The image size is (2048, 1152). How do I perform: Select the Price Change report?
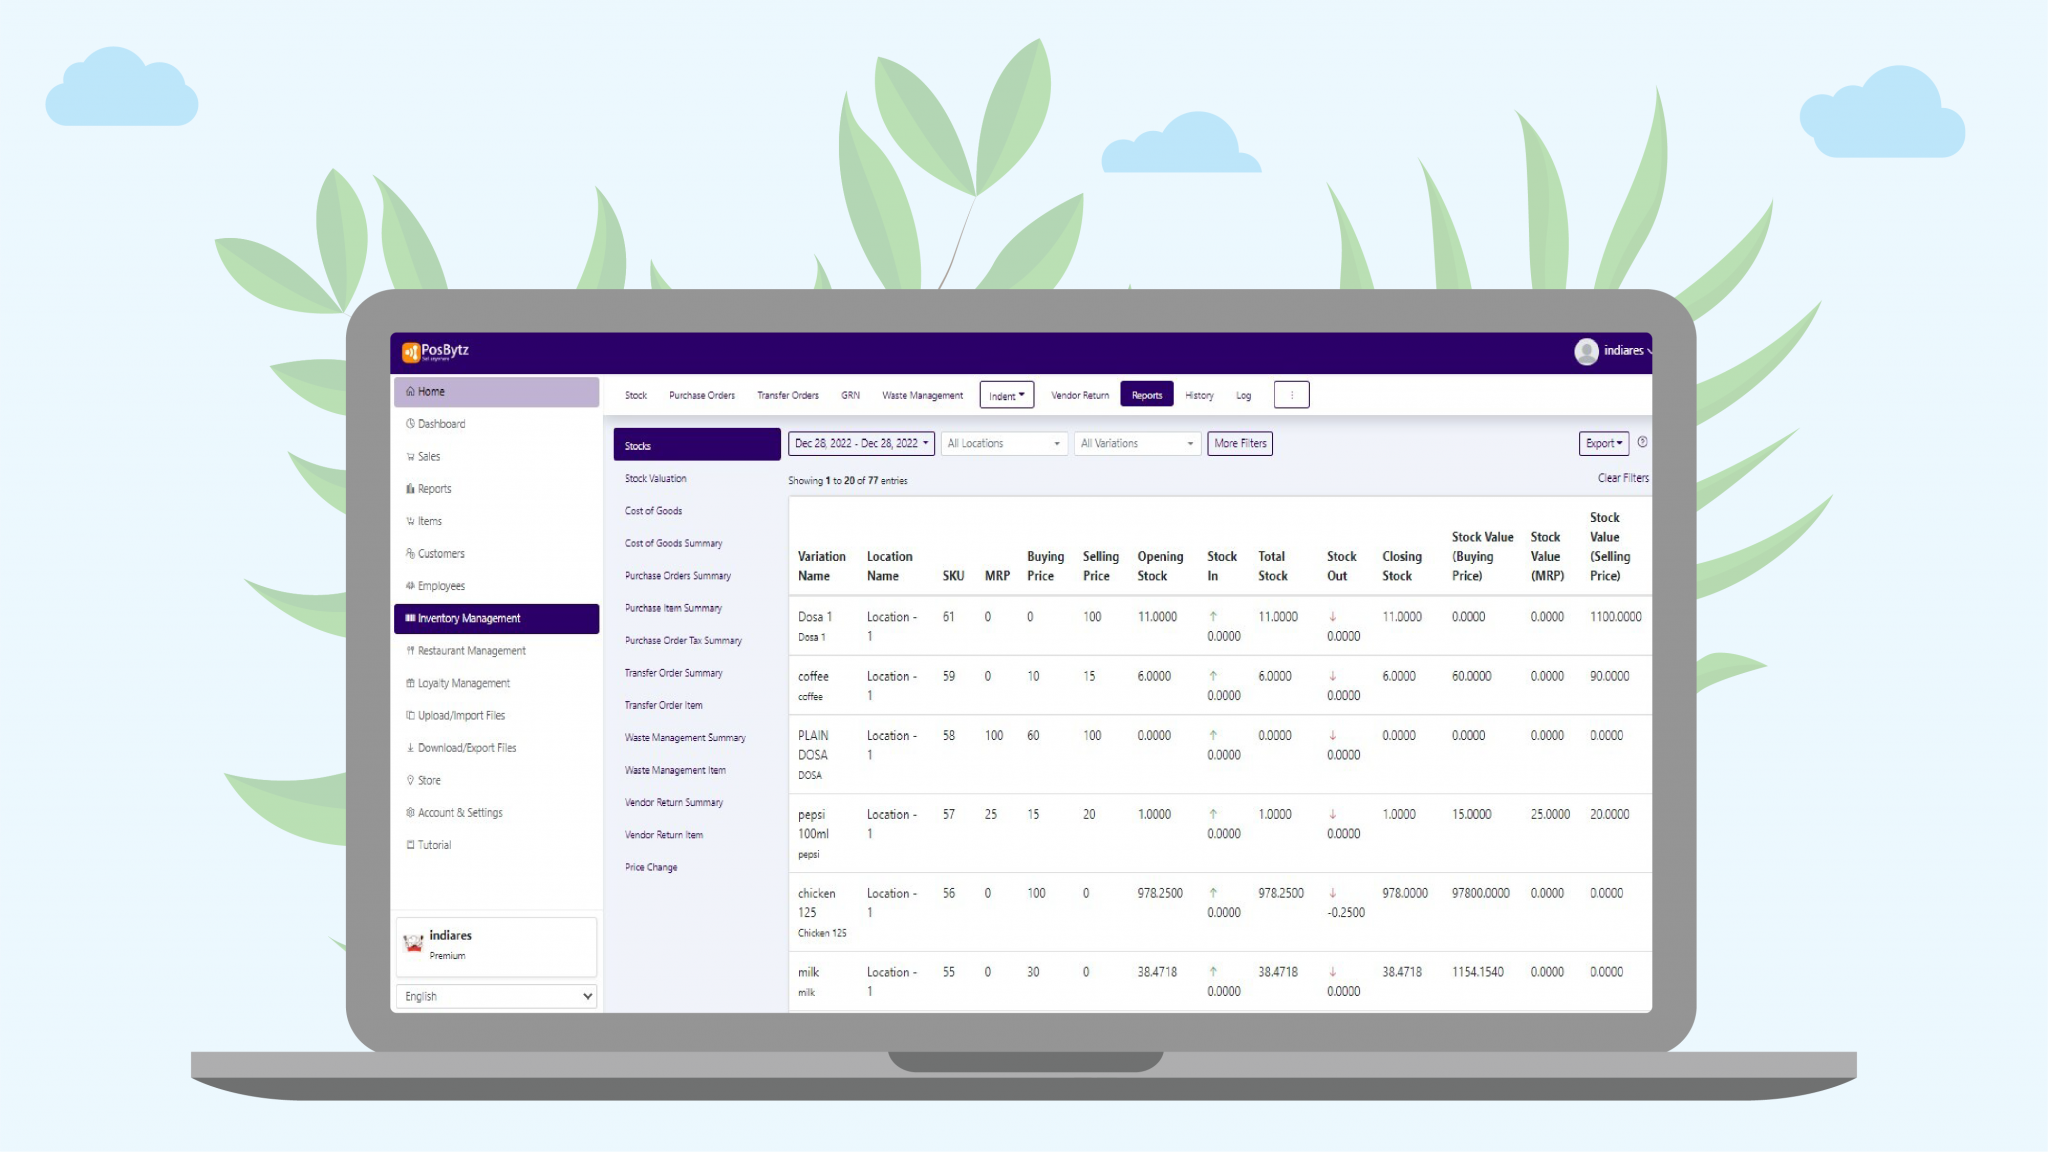click(x=651, y=867)
